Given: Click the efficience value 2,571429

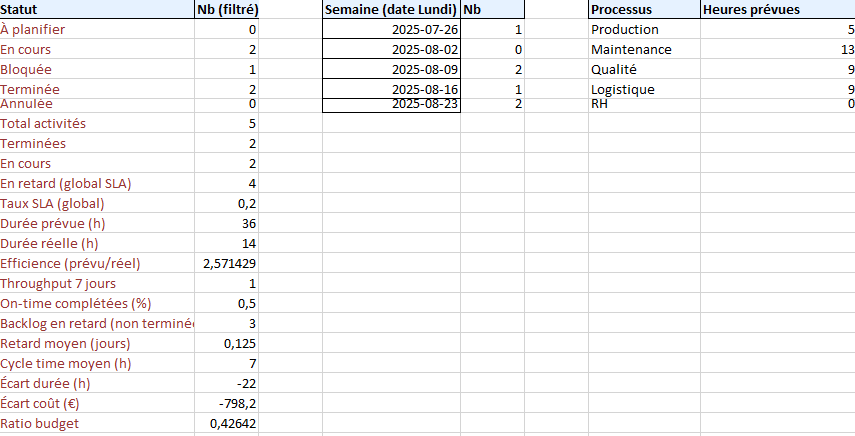Looking at the screenshot, I should [227, 263].
